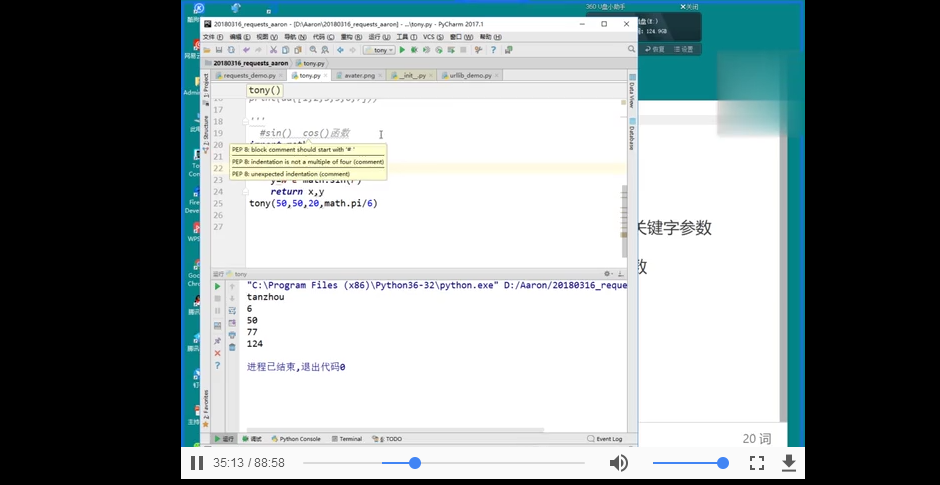Hide the Run panel with the minimize icon
This screenshot has height=485, width=940.
(620, 273)
